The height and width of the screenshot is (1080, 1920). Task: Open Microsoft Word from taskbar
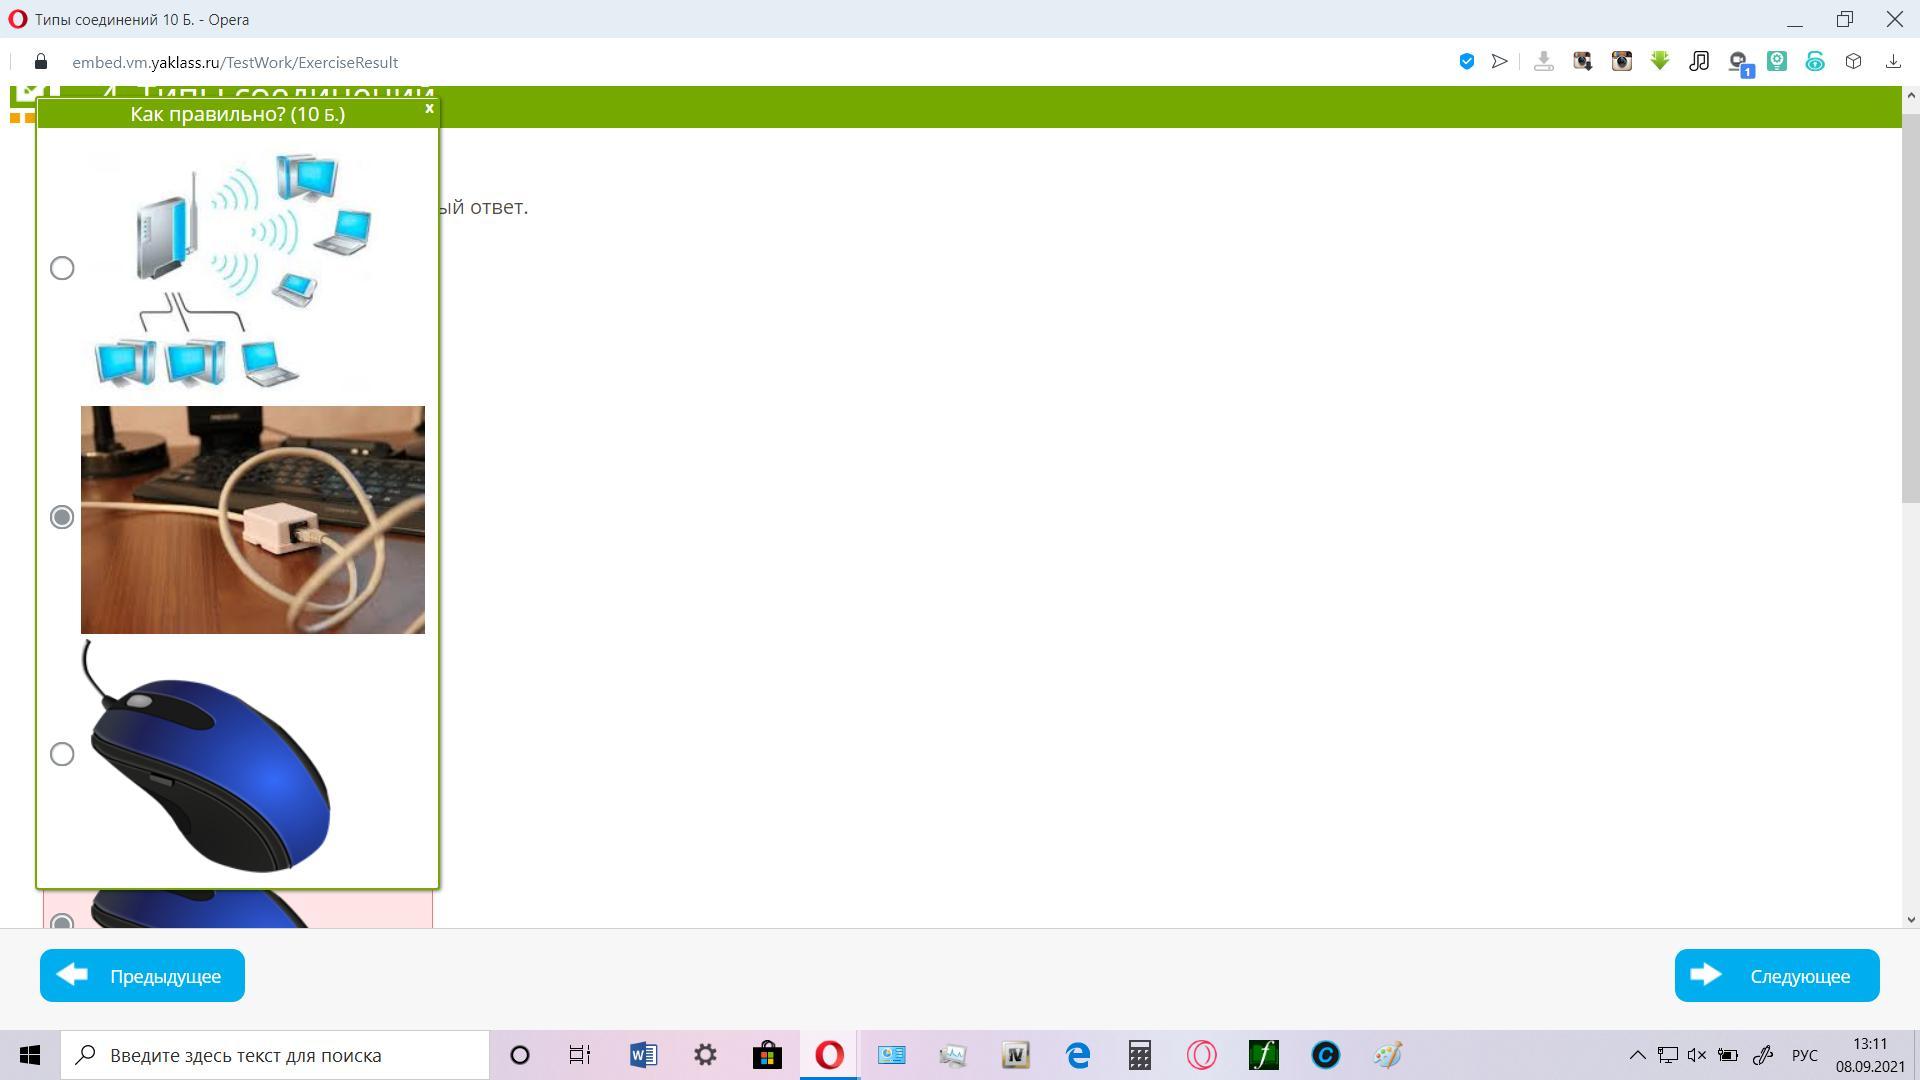click(x=643, y=1055)
